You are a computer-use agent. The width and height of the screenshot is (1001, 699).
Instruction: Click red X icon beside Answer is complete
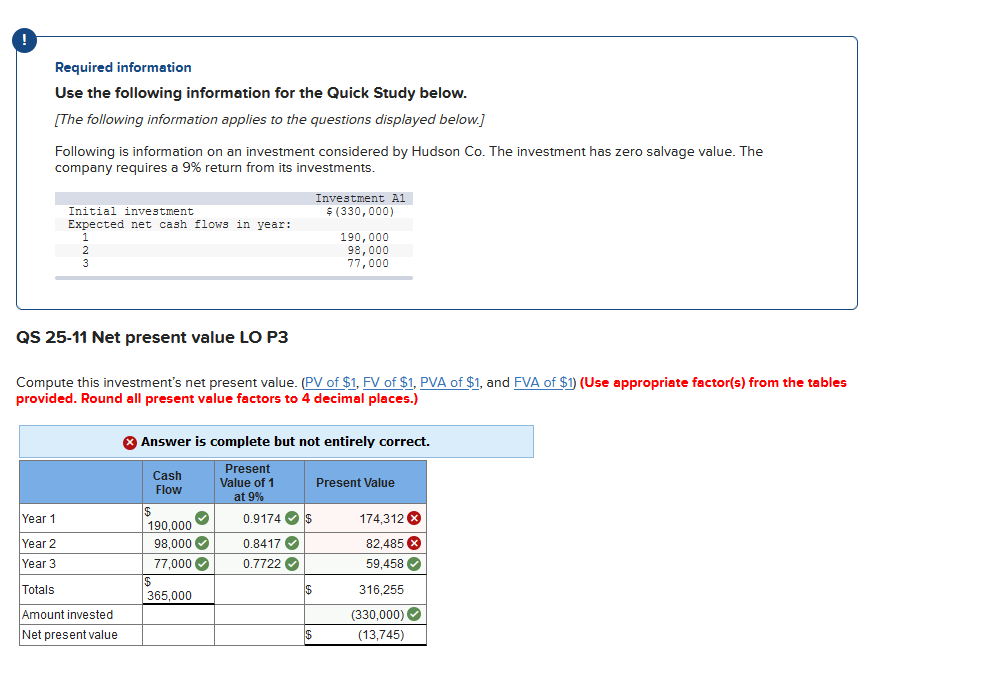130,442
